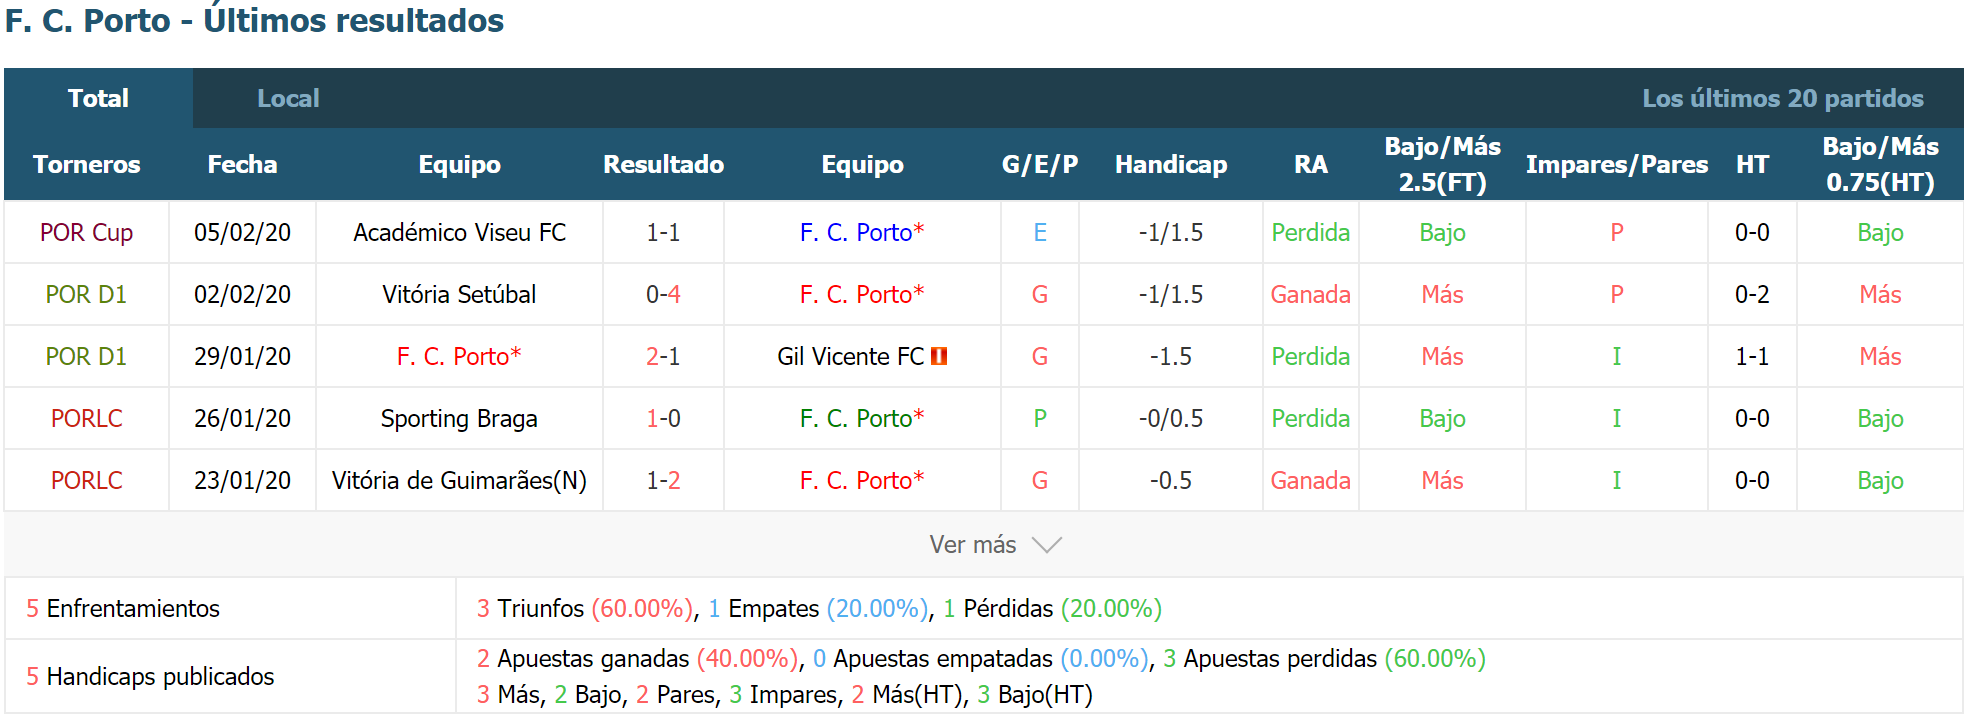Click the red card icon beside Gil Vicente FC
1964x716 pixels.
[x=939, y=356]
